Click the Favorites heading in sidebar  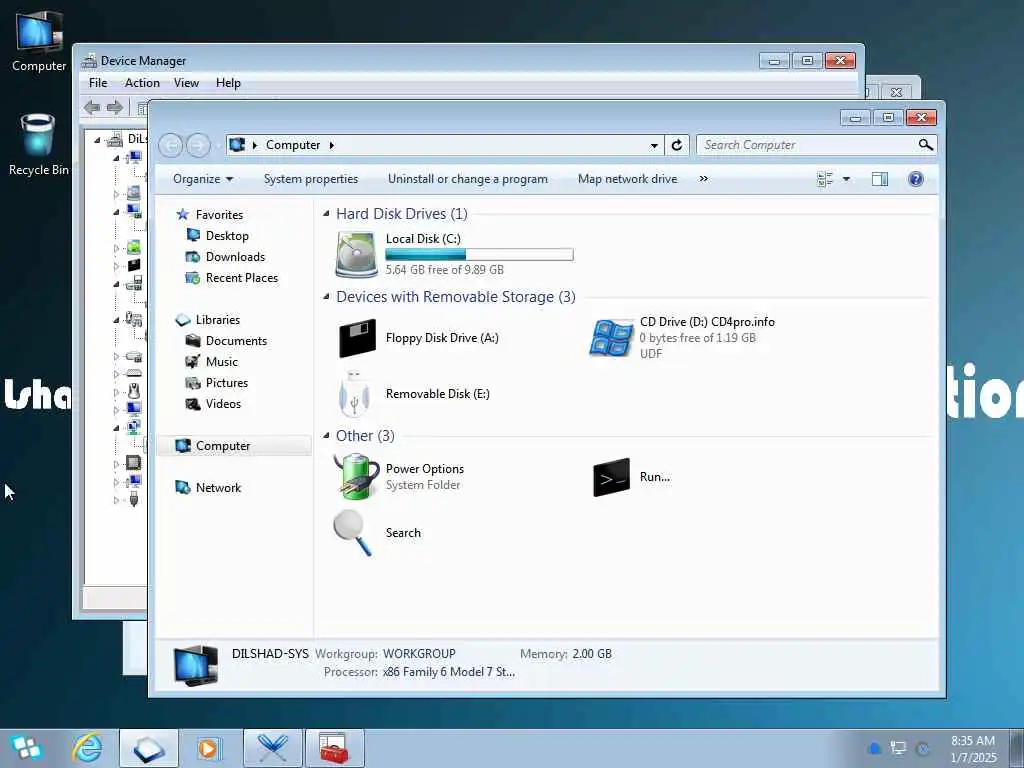pos(219,215)
